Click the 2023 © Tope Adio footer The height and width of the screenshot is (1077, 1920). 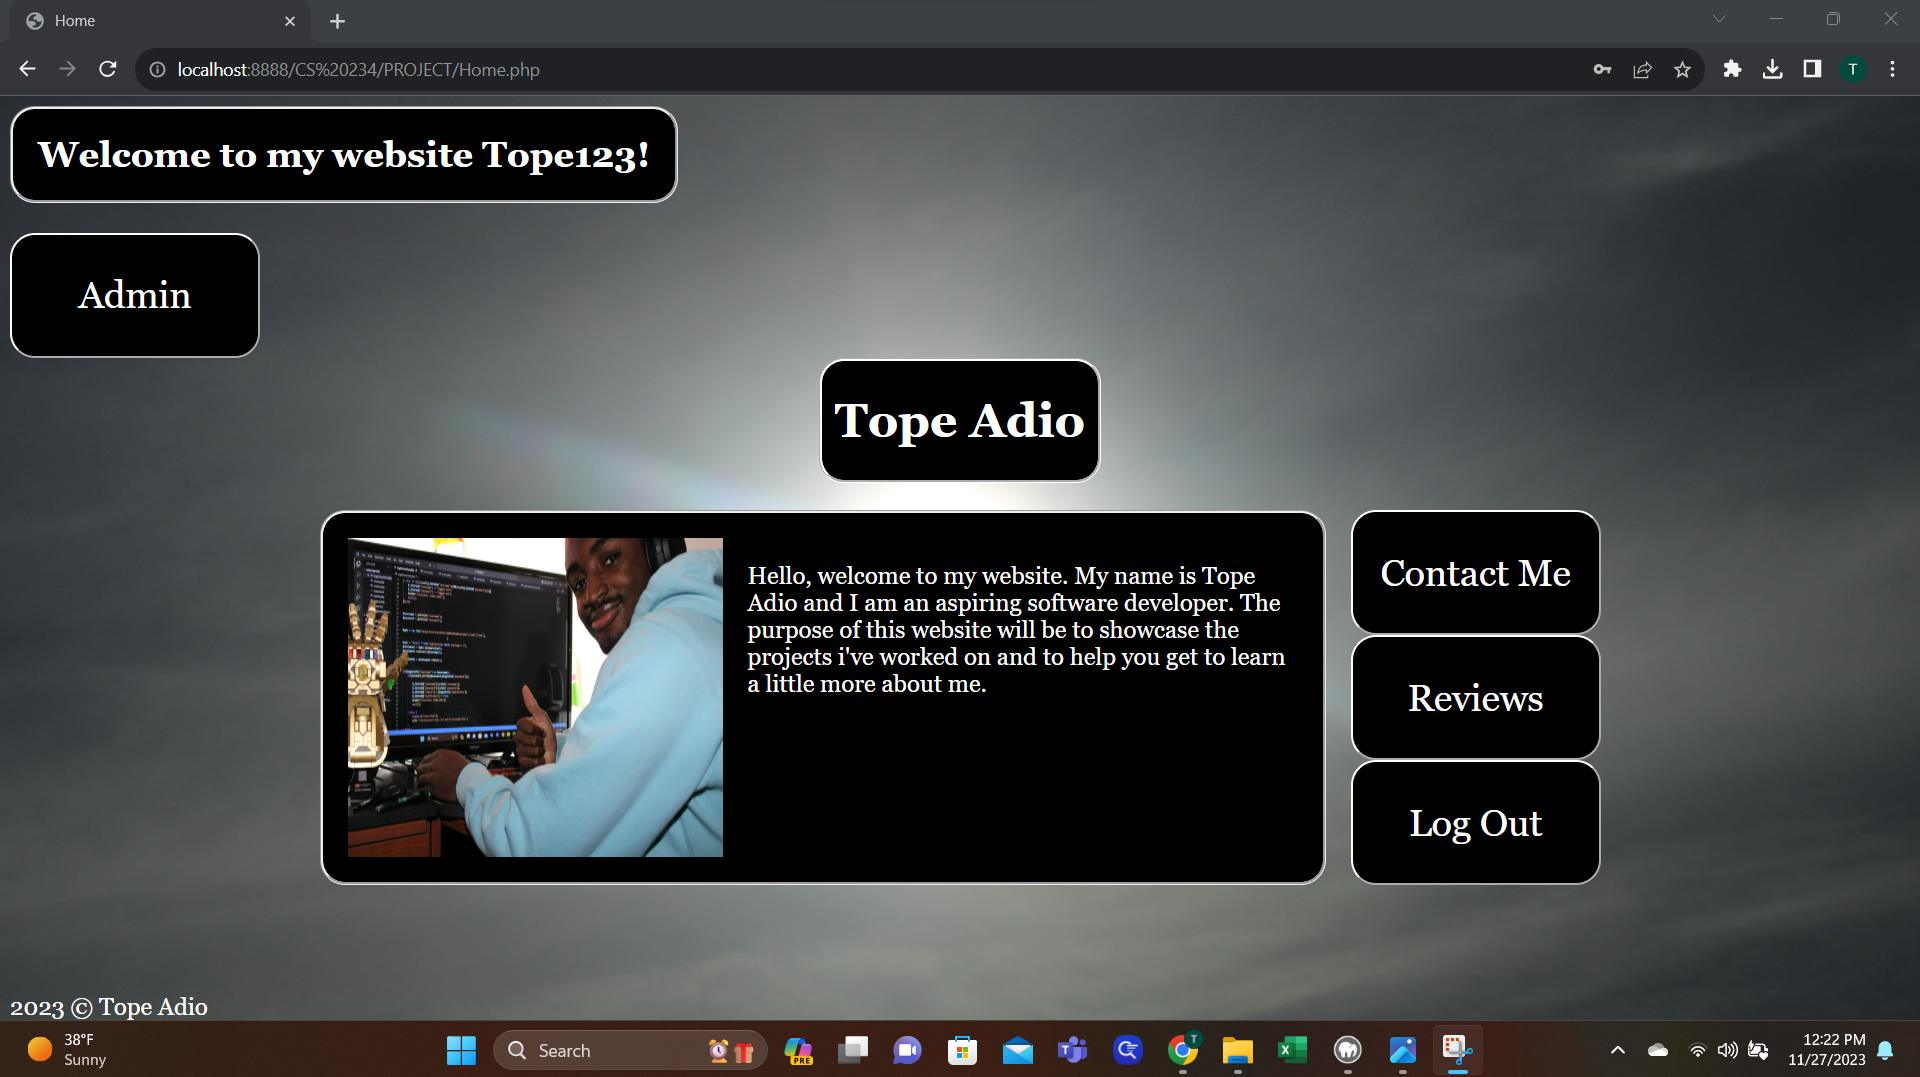[x=109, y=1007]
